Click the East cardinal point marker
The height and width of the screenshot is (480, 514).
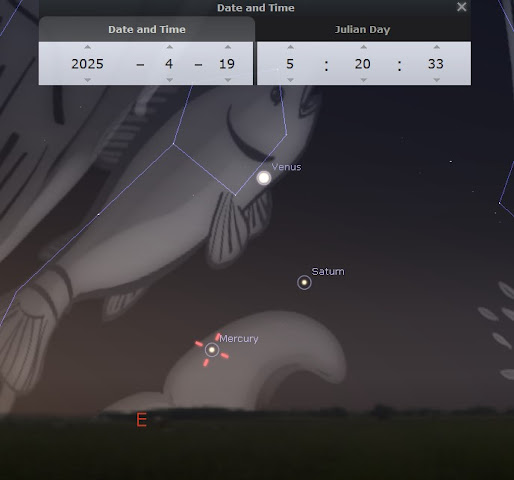click(x=142, y=420)
